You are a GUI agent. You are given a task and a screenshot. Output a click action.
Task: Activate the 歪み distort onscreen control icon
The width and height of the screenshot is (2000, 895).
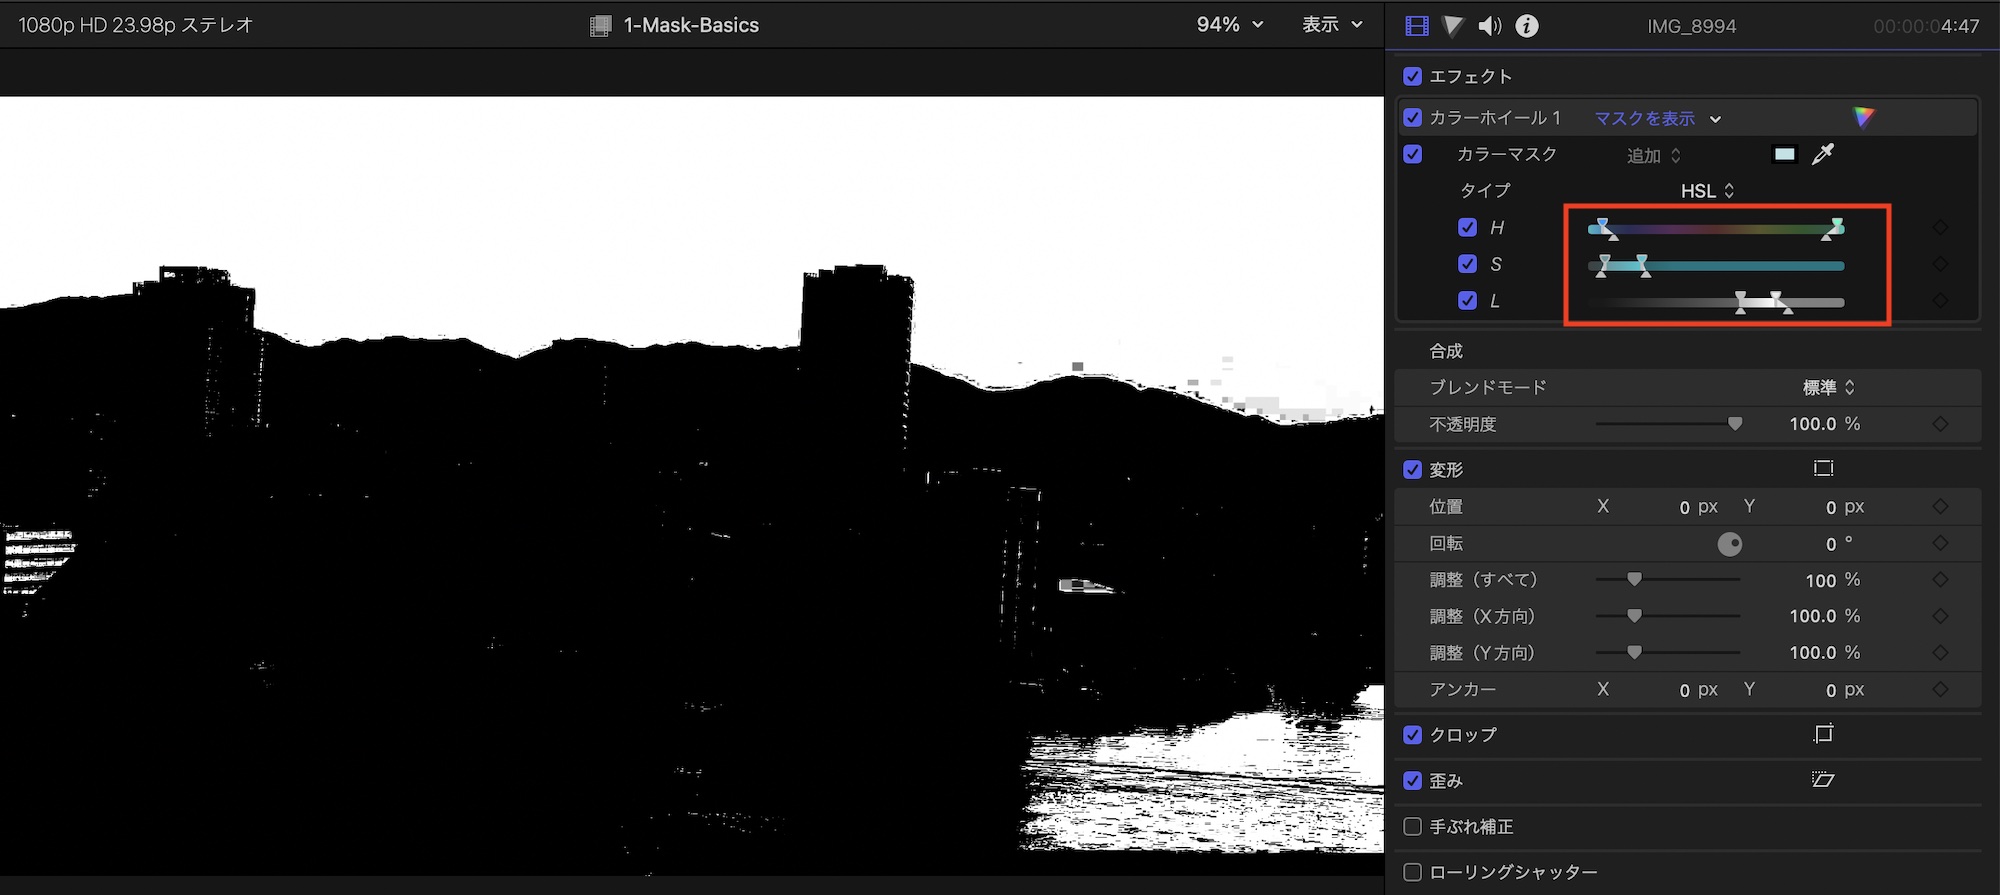coord(1823,780)
